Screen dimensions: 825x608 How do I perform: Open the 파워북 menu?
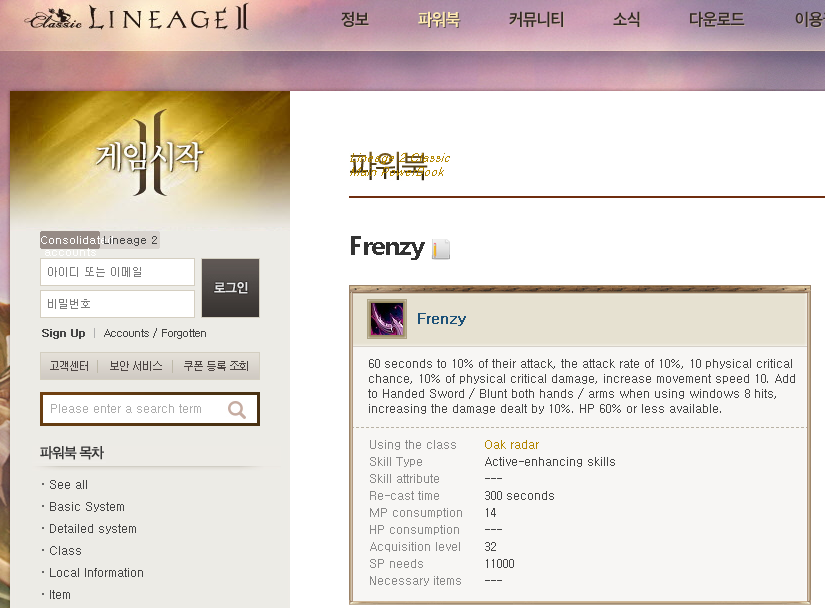pyautogui.click(x=439, y=19)
